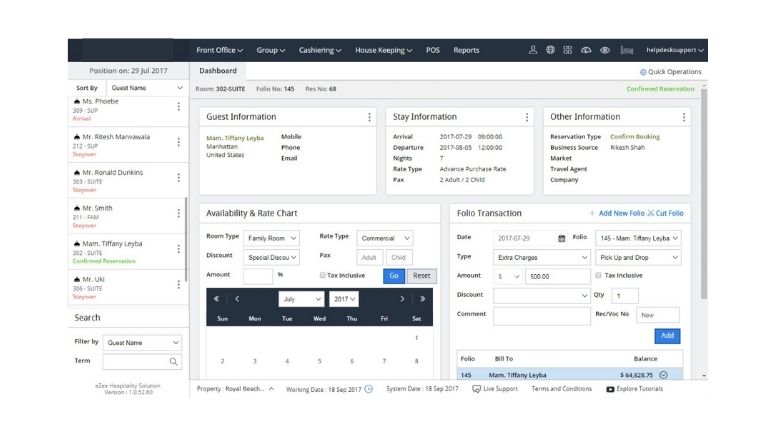Open the Rate Type Commercial dropdown
This screenshot has height=440, width=770.
pyautogui.click(x=385, y=238)
